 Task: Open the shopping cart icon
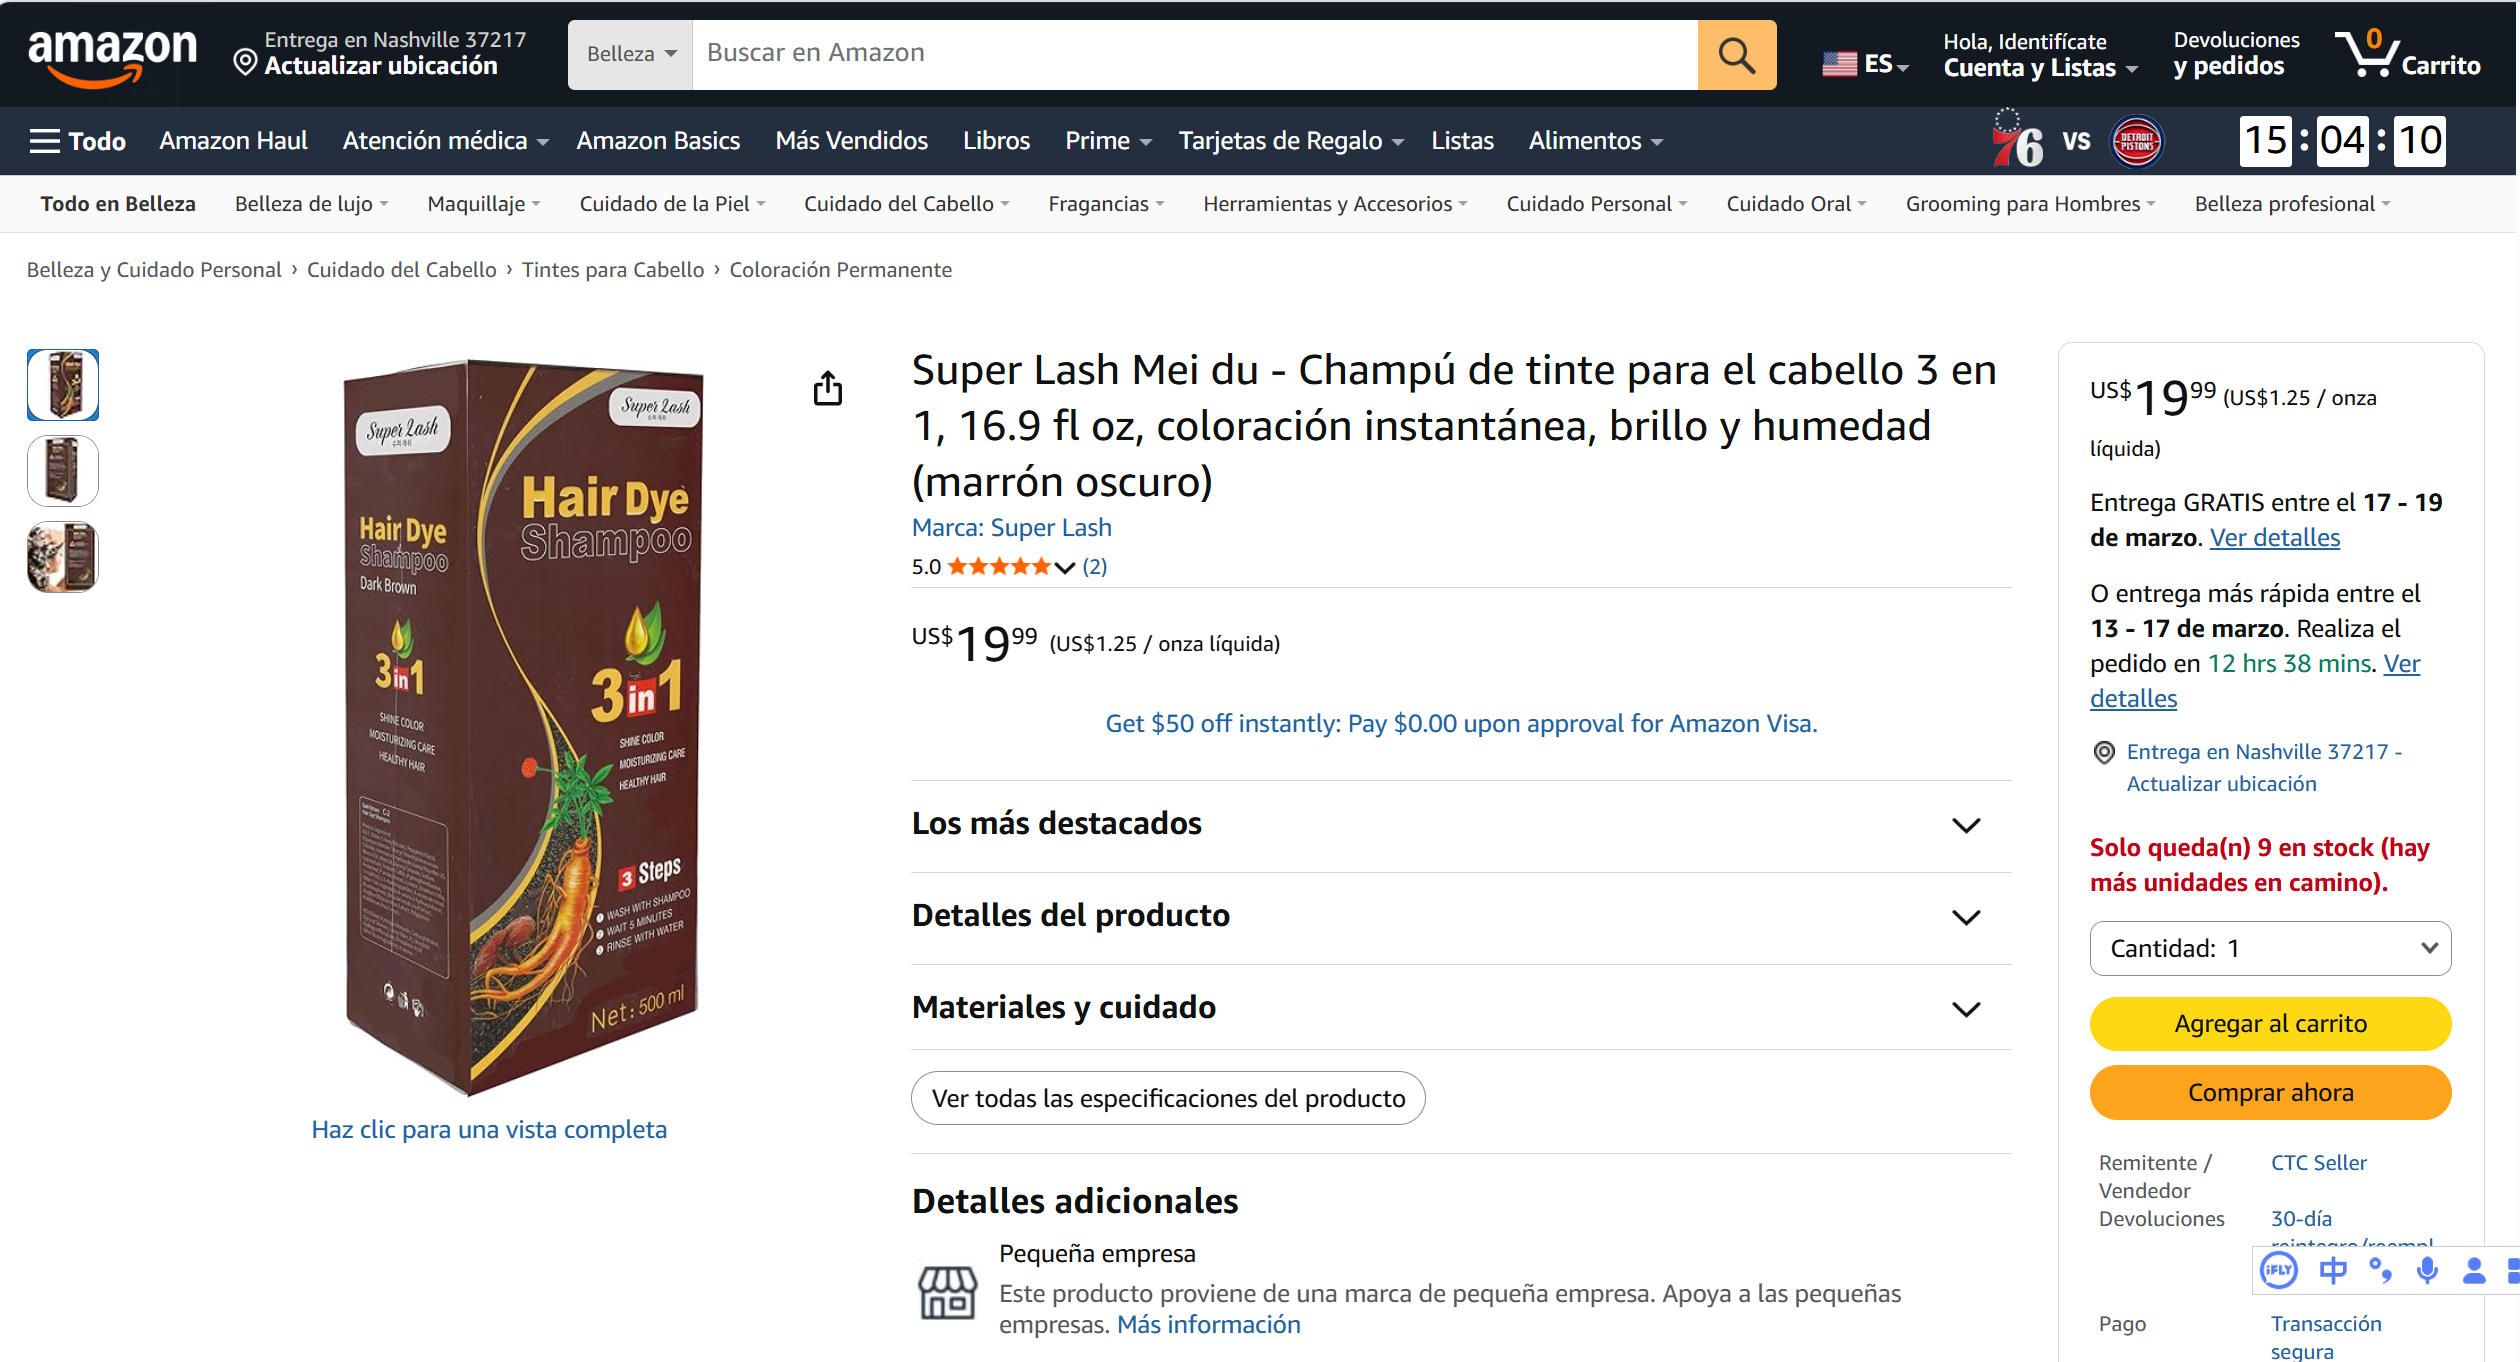pyautogui.click(x=2409, y=54)
